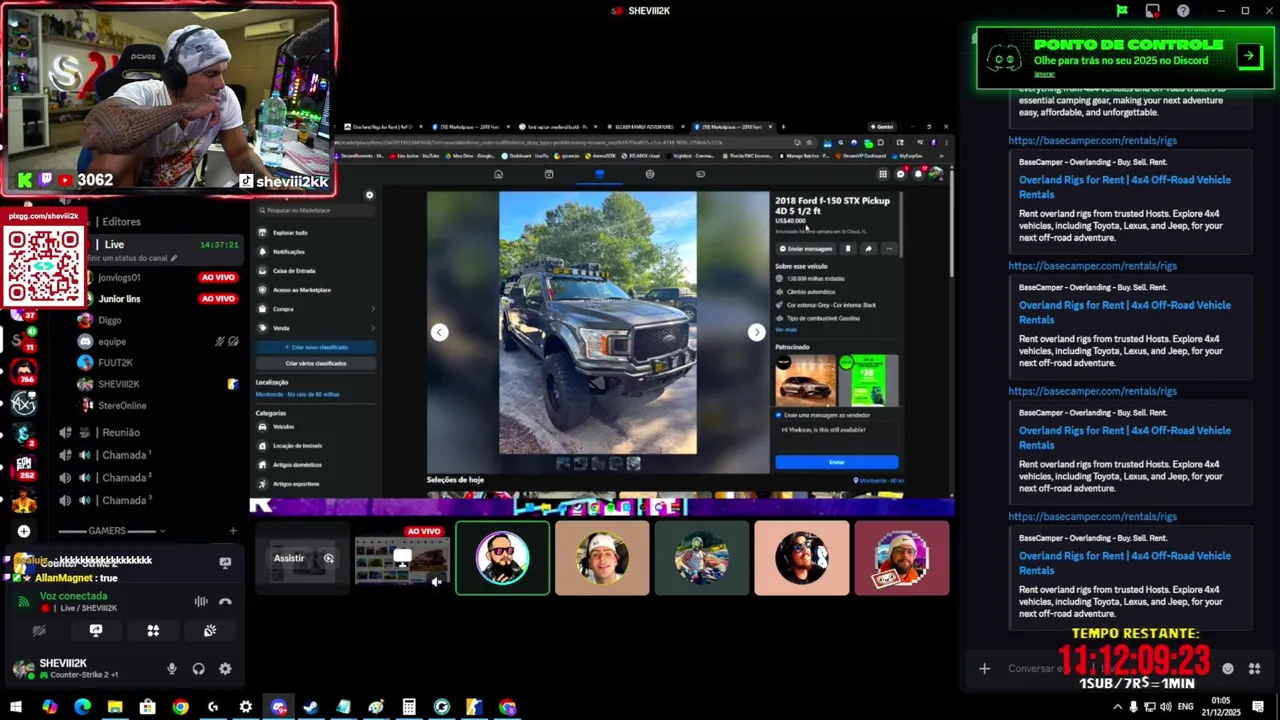
Task: Change location Monteverde radius link
Action: tap(297, 394)
